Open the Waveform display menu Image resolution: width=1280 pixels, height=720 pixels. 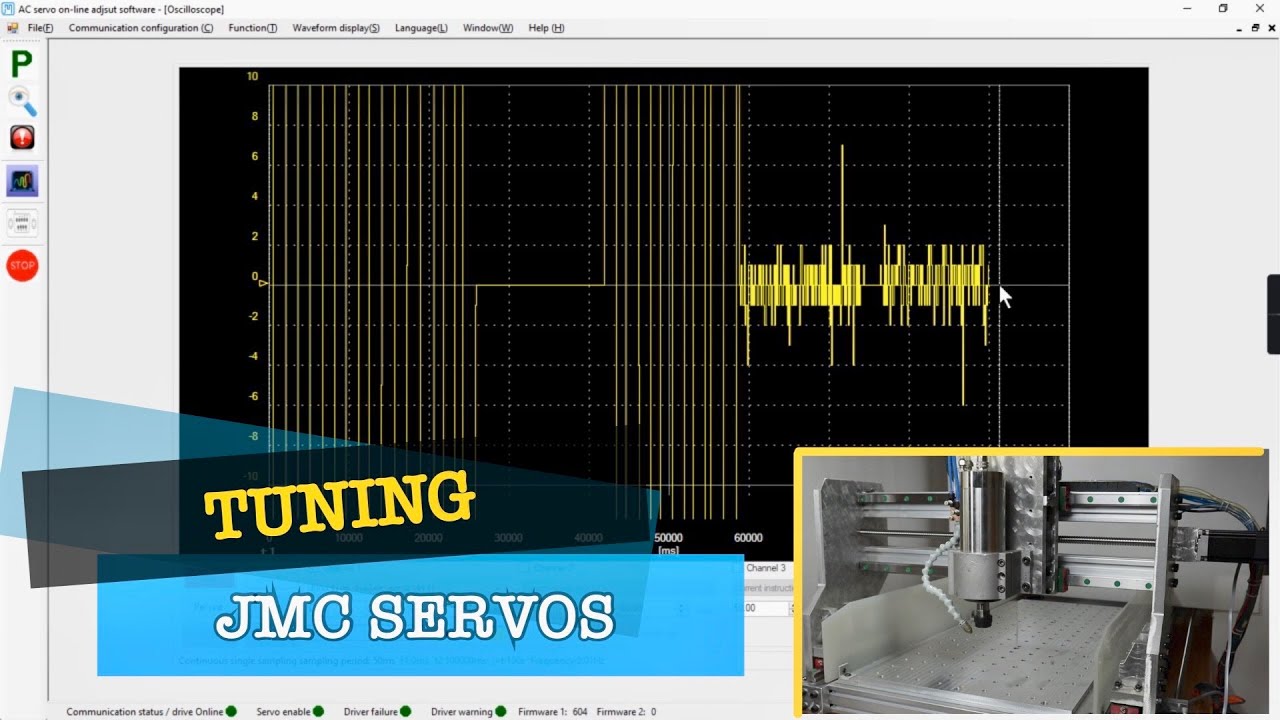[336, 28]
